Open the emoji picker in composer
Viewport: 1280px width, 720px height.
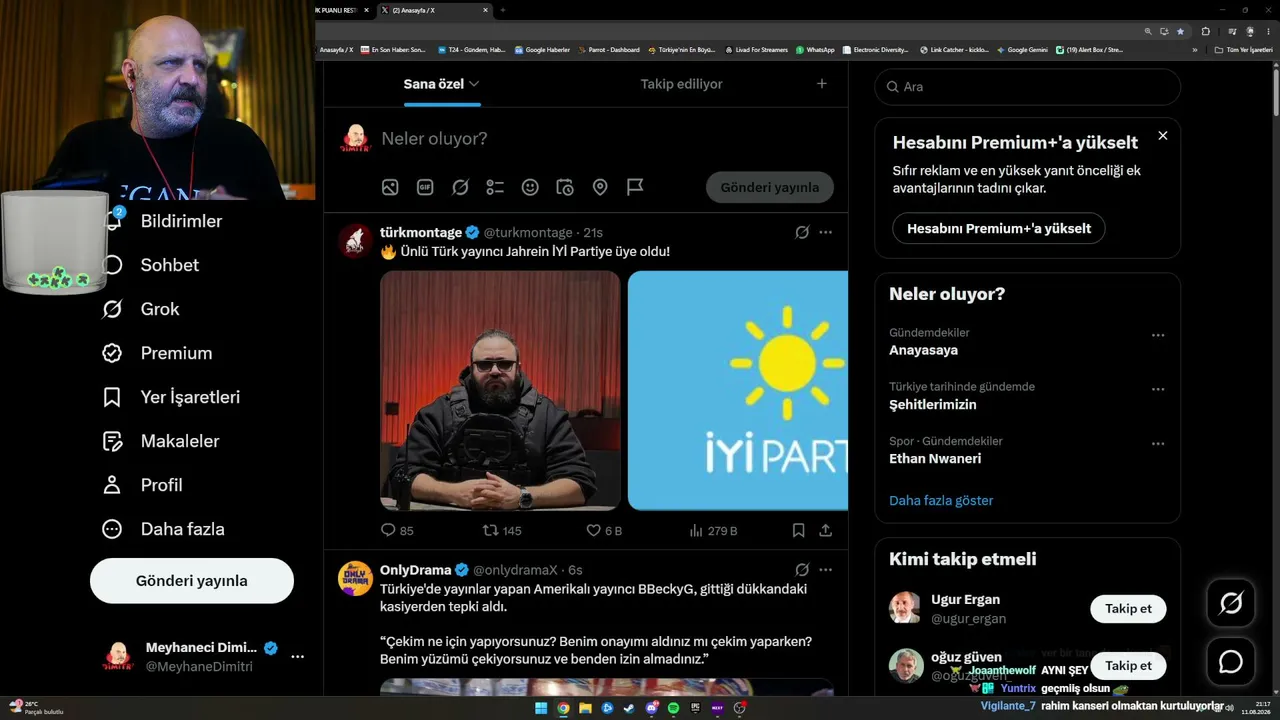[x=530, y=187]
